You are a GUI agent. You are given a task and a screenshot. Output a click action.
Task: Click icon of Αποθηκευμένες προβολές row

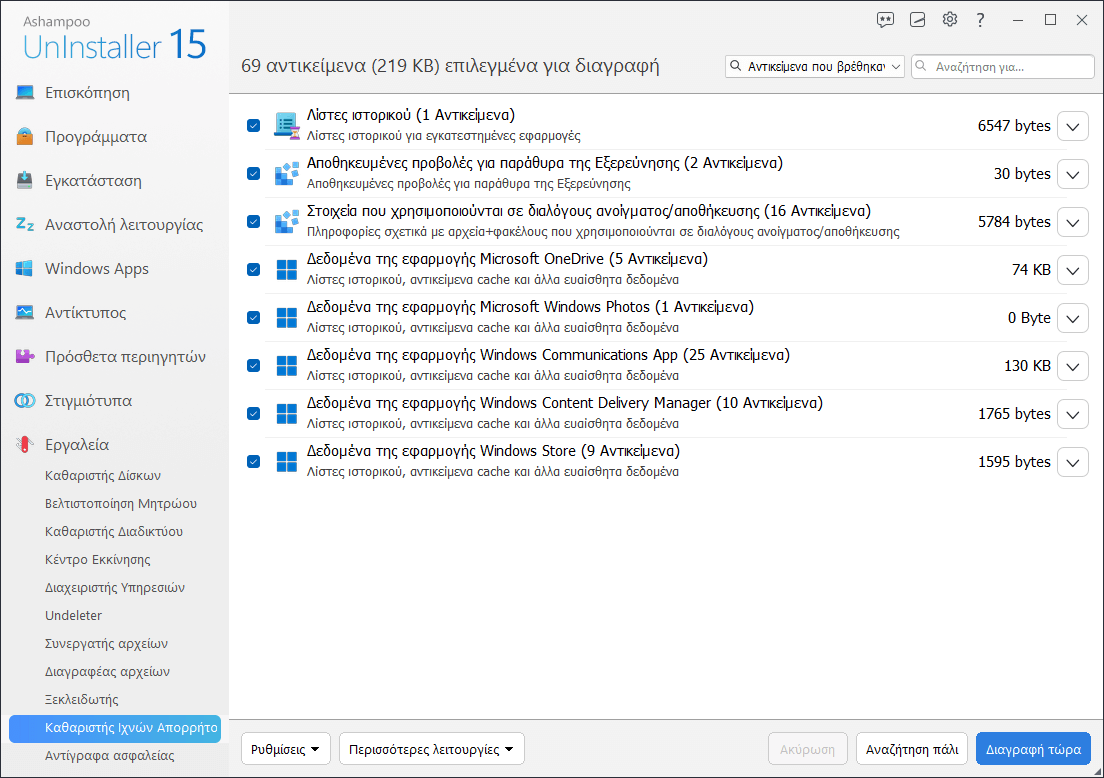point(287,173)
